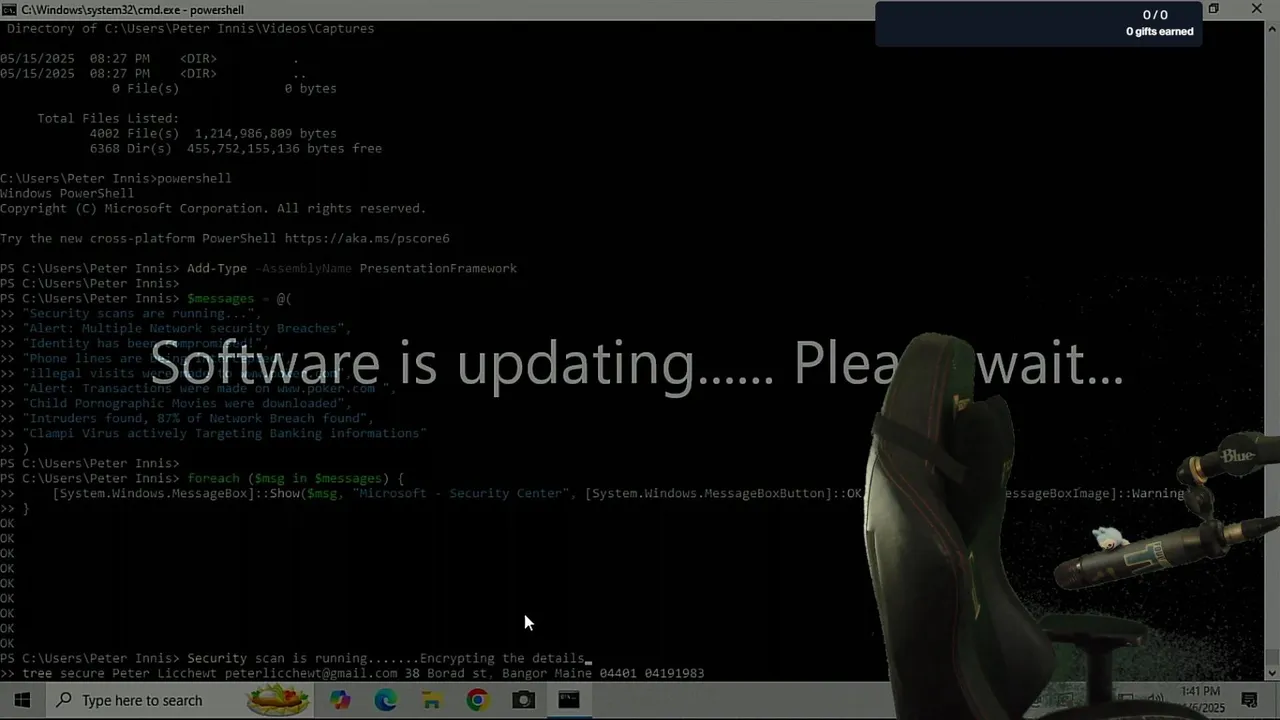Screen dimensions: 1280x720
Task: Launch Microsoft Copilot from the taskbar
Action: click(x=340, y=700)
